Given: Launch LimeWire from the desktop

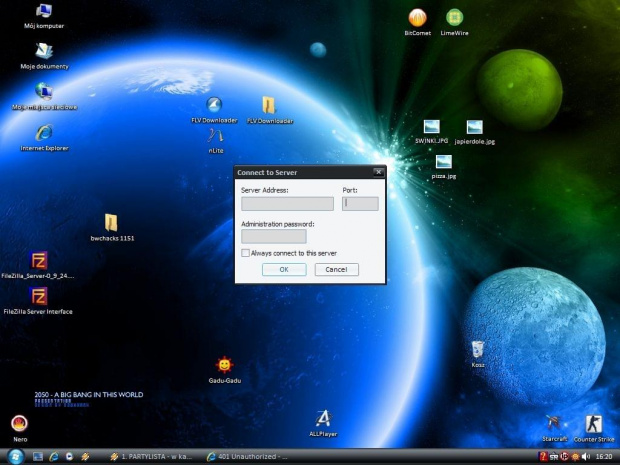Looking at the screenshot, I should pyautogui.click(x=454, y=18).
